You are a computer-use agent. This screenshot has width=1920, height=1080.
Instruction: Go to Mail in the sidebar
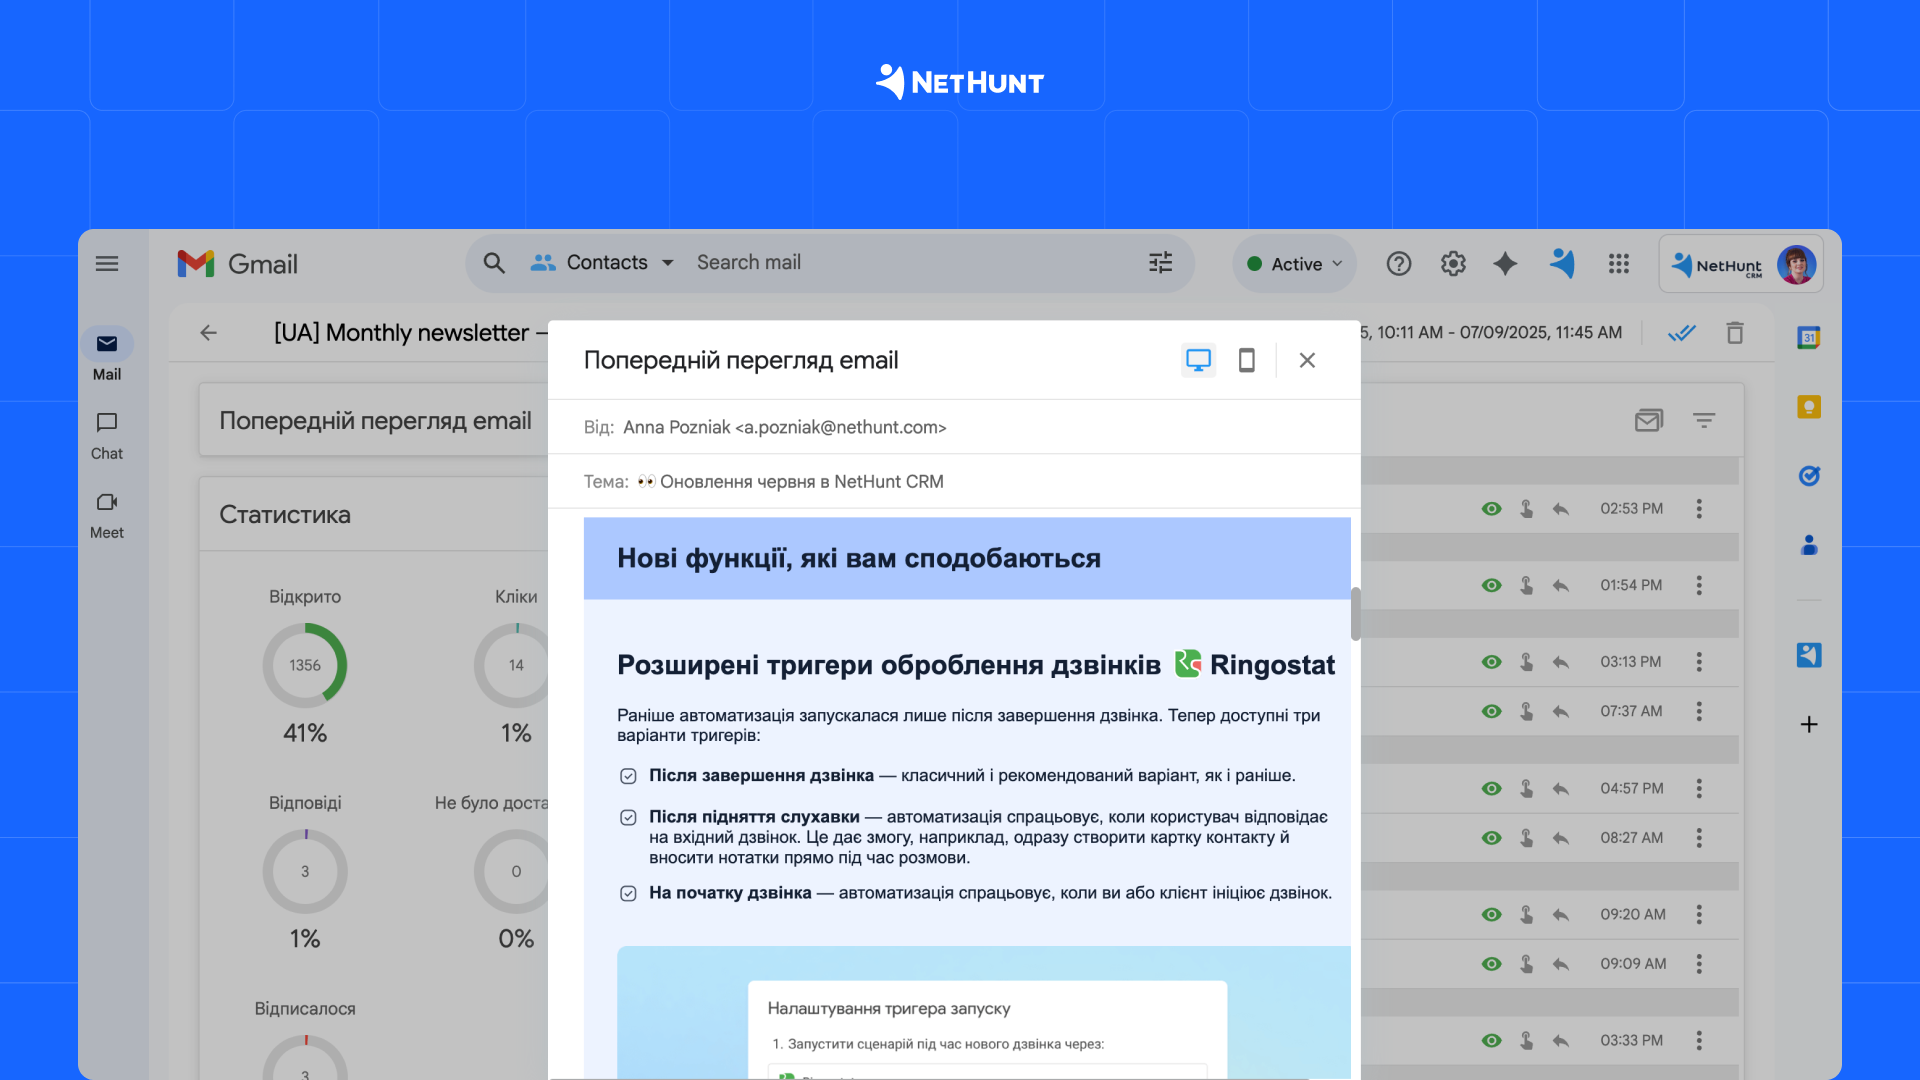click(107, 355)
